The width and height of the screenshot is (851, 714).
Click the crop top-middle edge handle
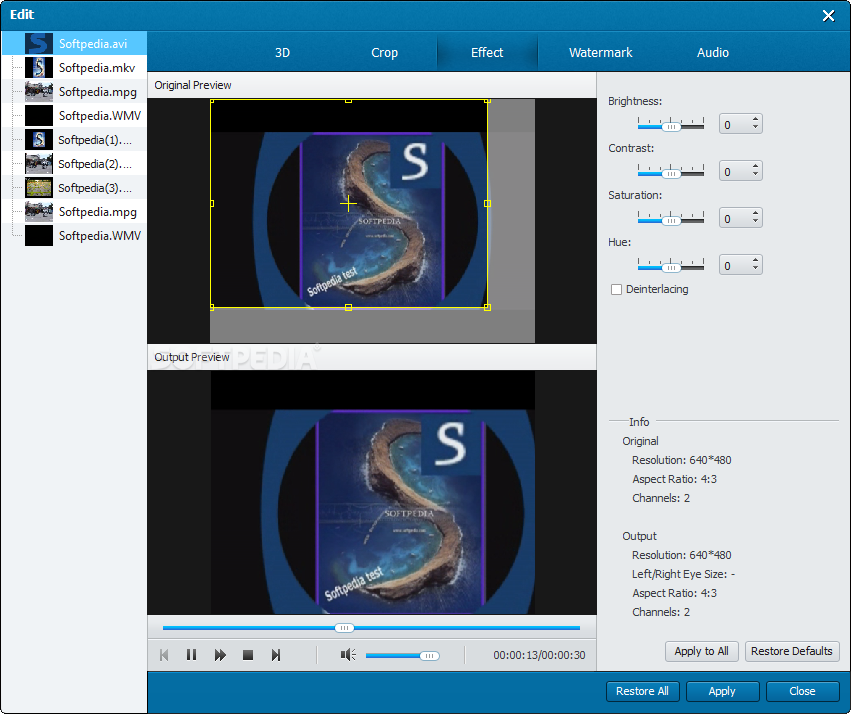348,101
